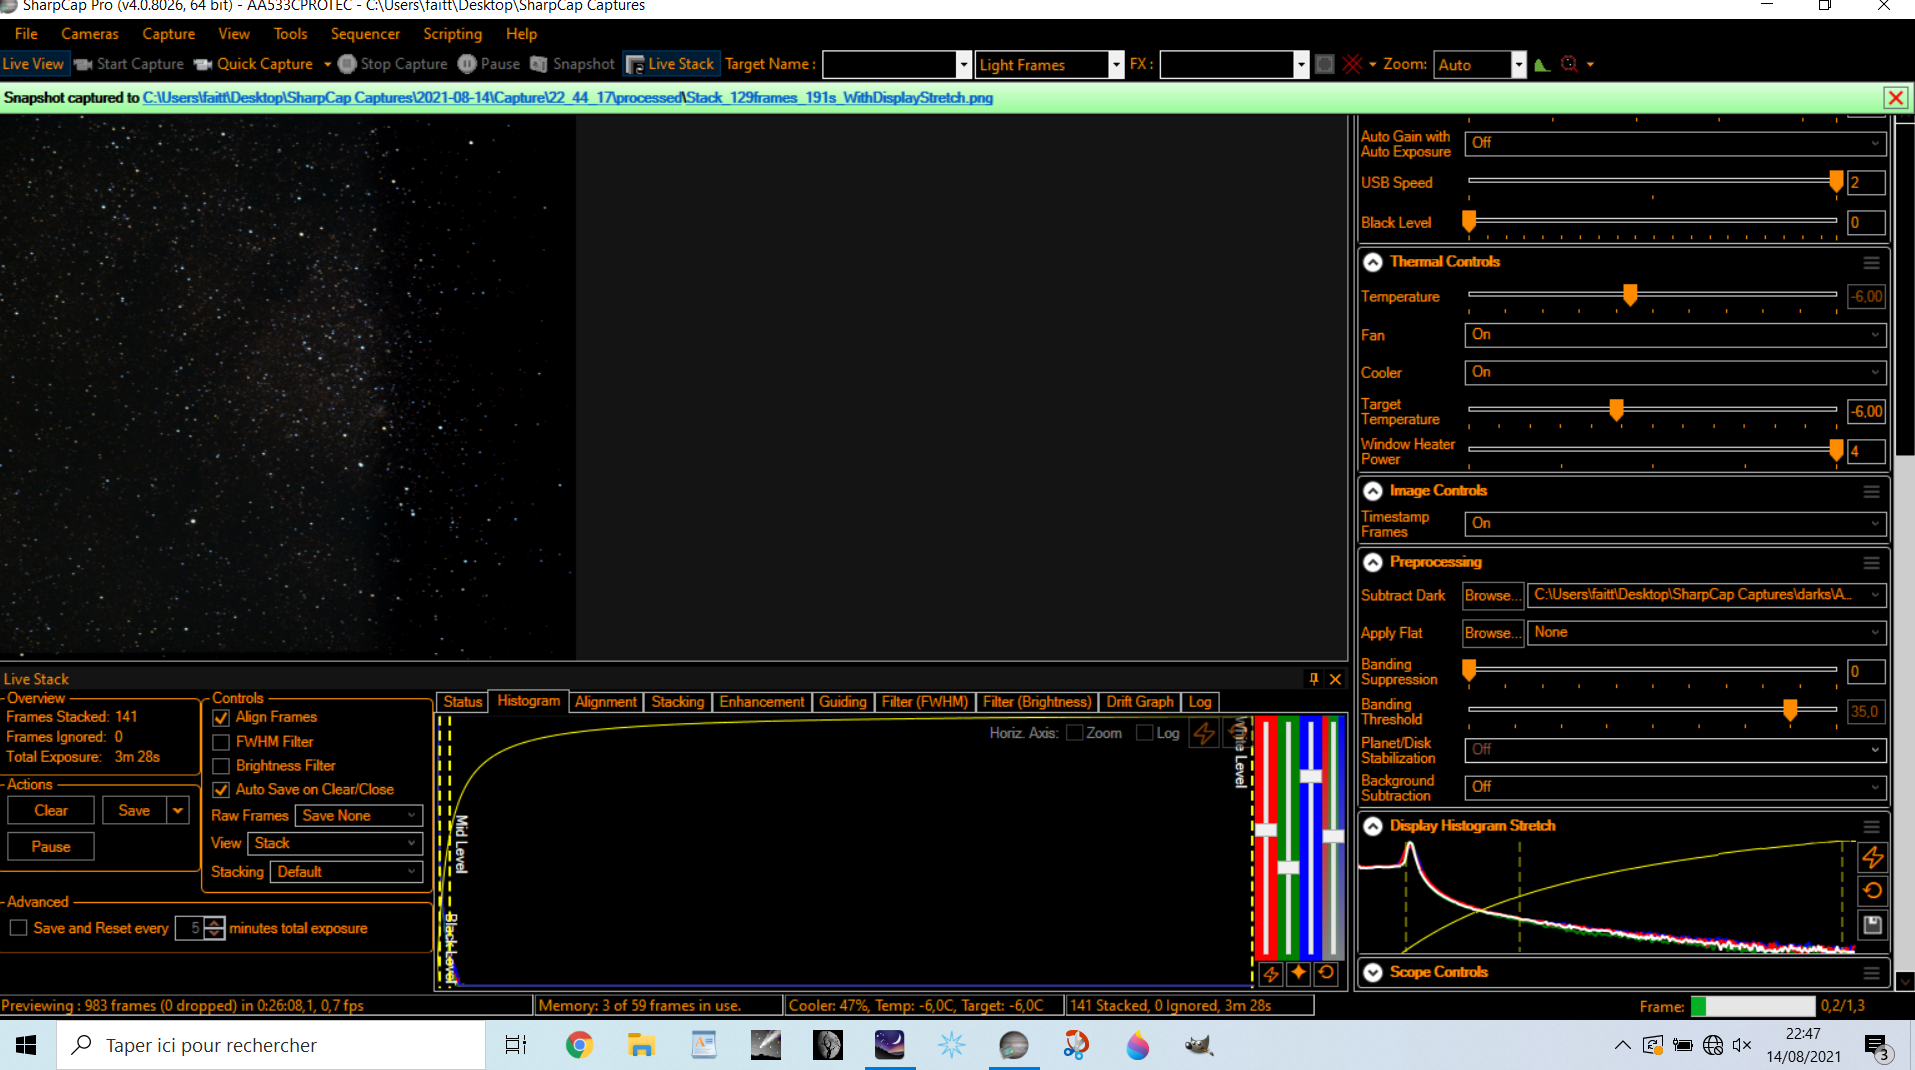The height and width of the screenshot is (1070, 1915).
Task: Open Stacking Default dropdown
Action: (346, 872)
